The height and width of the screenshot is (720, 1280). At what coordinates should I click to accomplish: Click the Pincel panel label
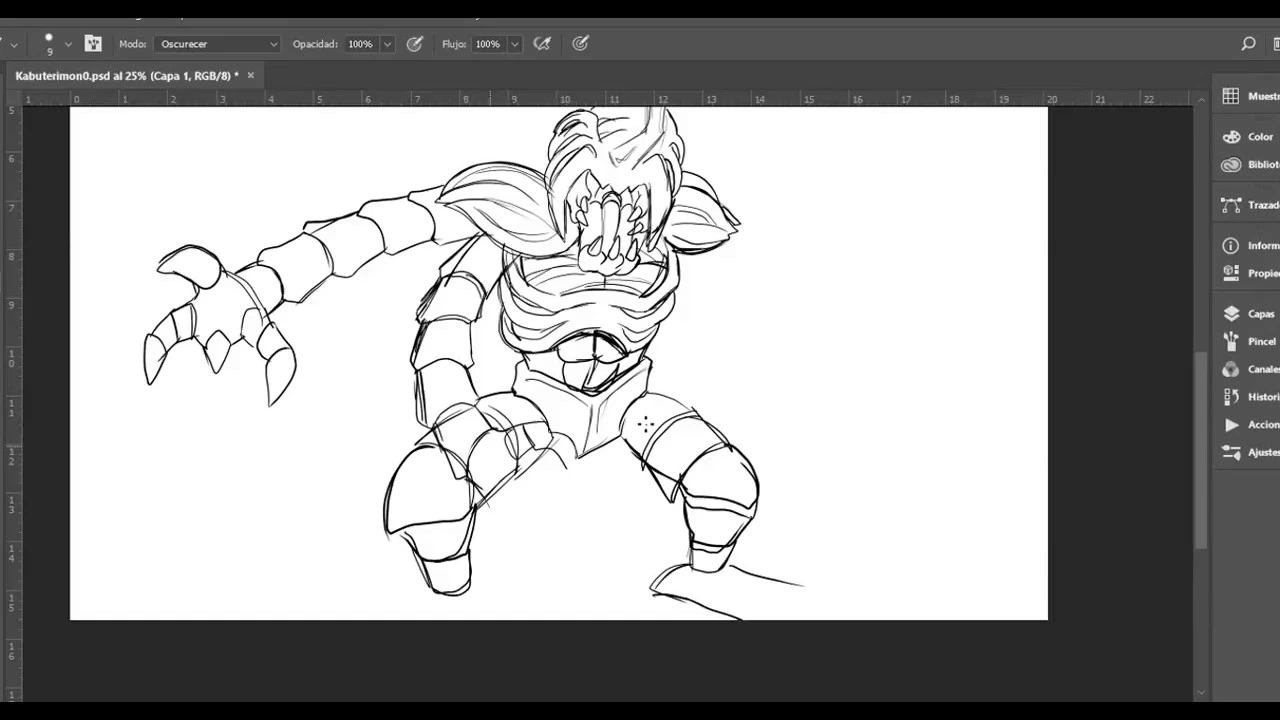click(x=1262, y=341)
